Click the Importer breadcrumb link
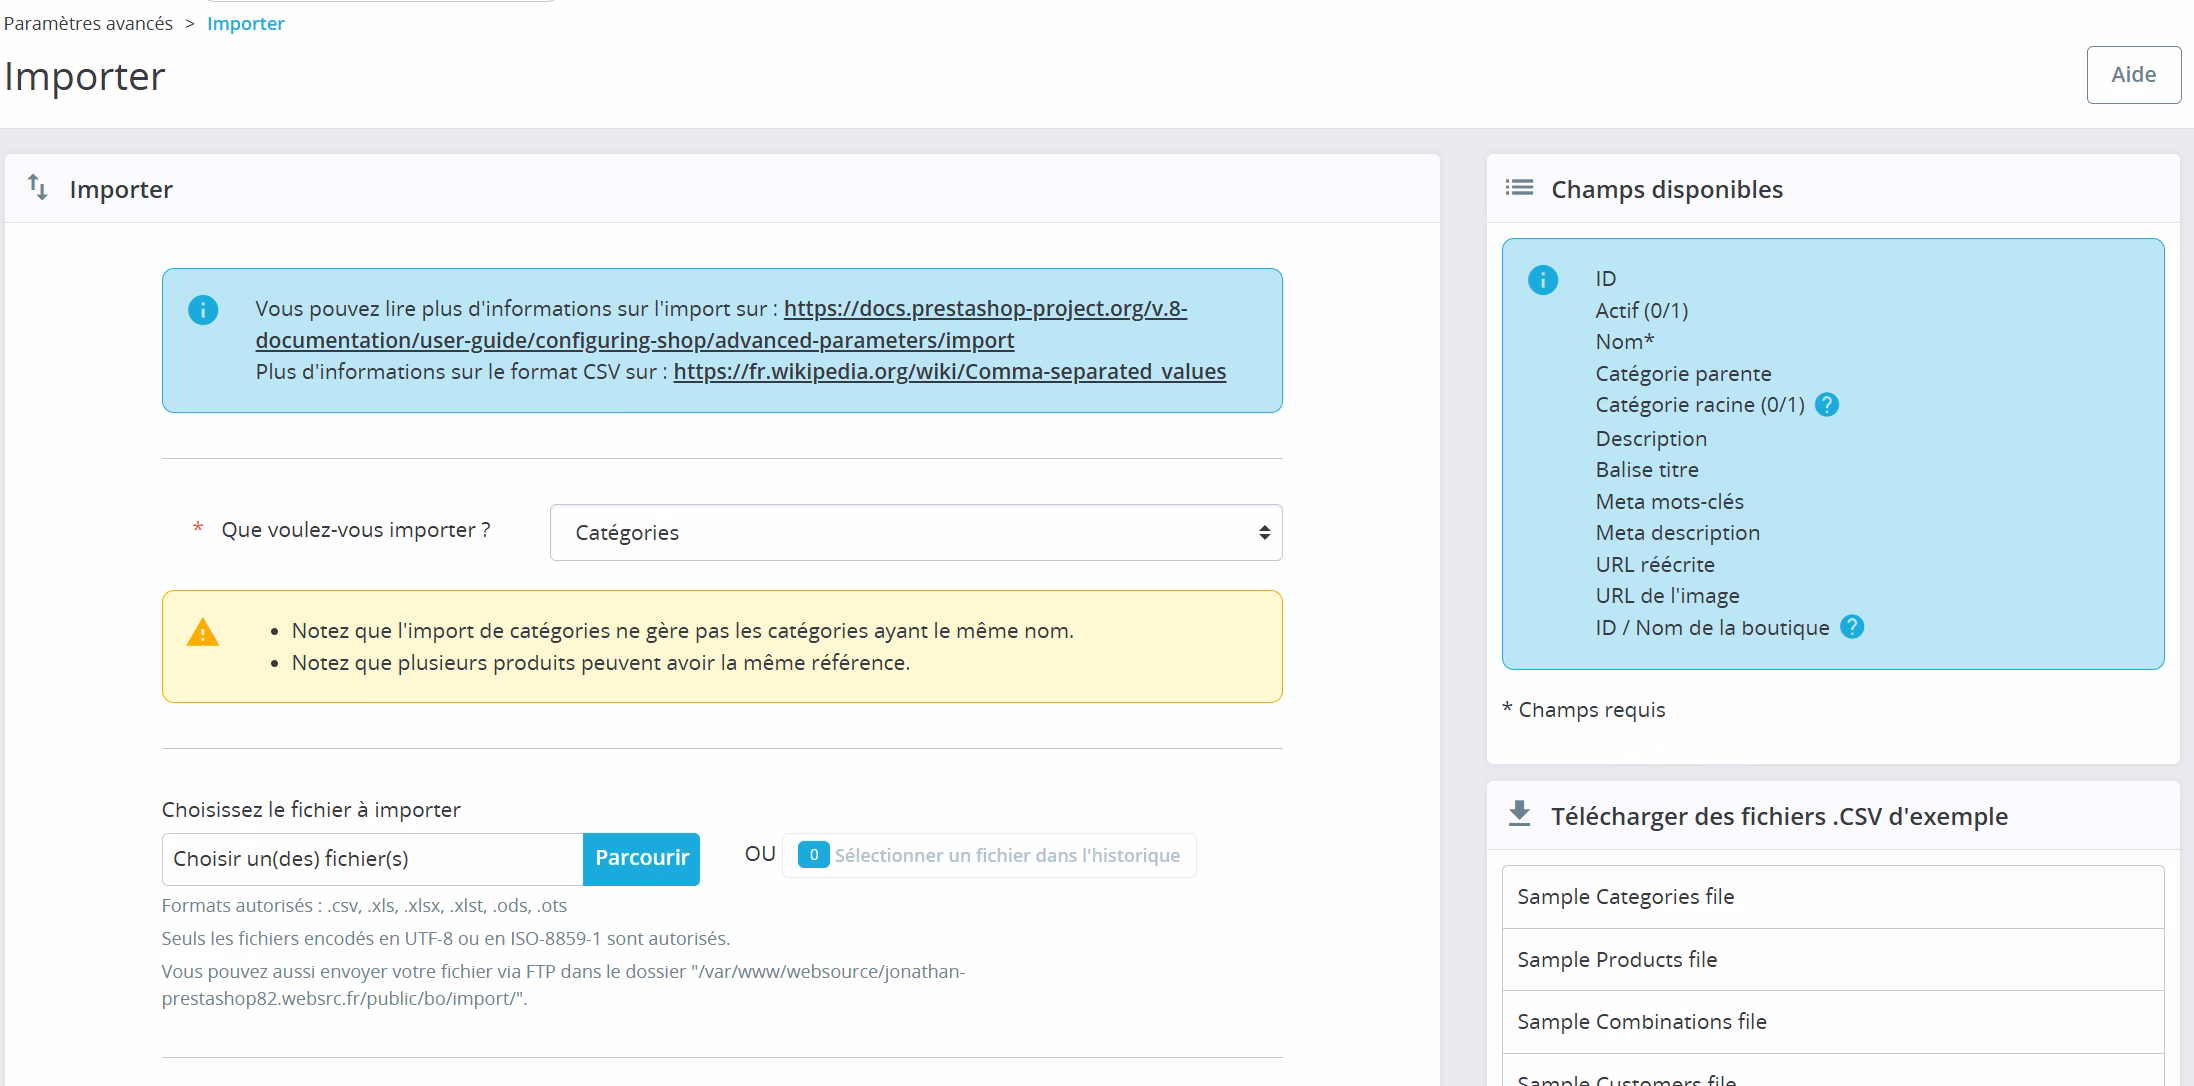2194x1086 pixels. [x=246, y=23]
